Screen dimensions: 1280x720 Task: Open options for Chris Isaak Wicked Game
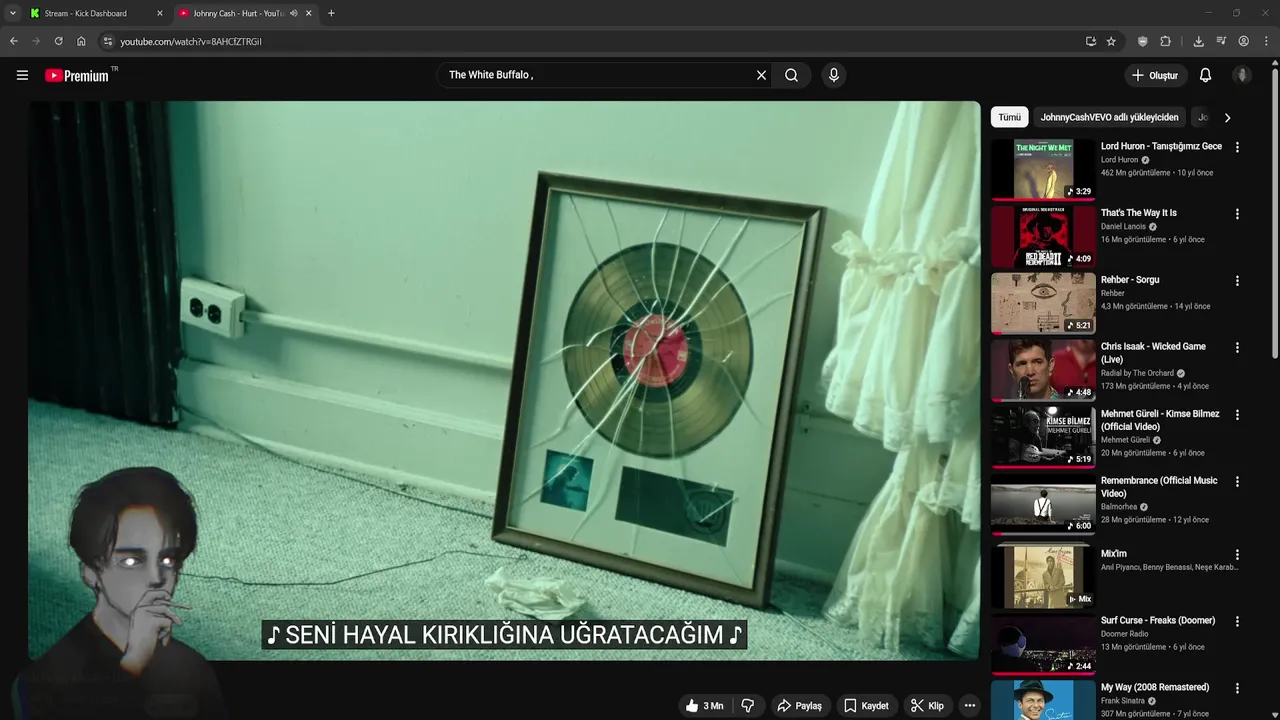(1237, 348)
